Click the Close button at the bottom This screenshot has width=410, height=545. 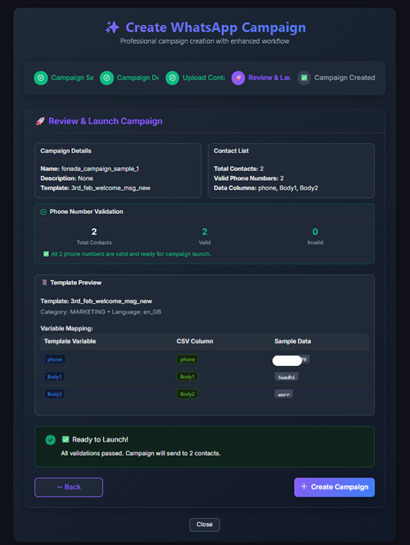(204, 524)
